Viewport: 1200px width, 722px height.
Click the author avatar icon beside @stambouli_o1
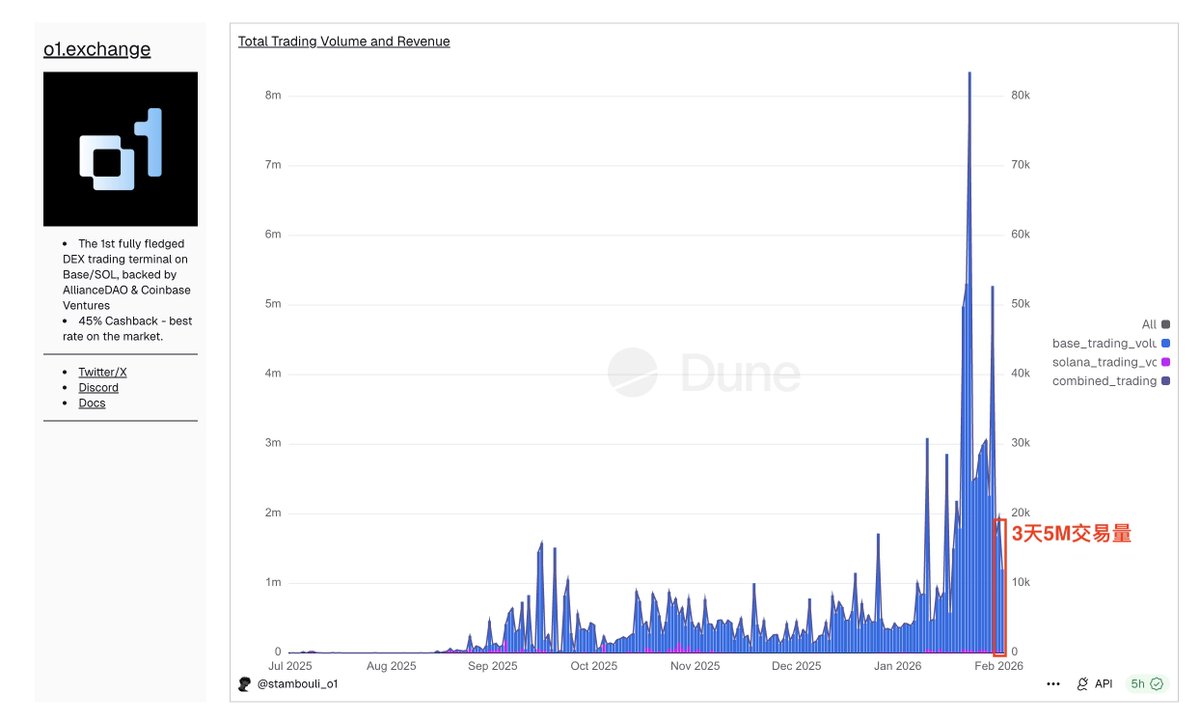pyautogui.click(x=245, y=684)
